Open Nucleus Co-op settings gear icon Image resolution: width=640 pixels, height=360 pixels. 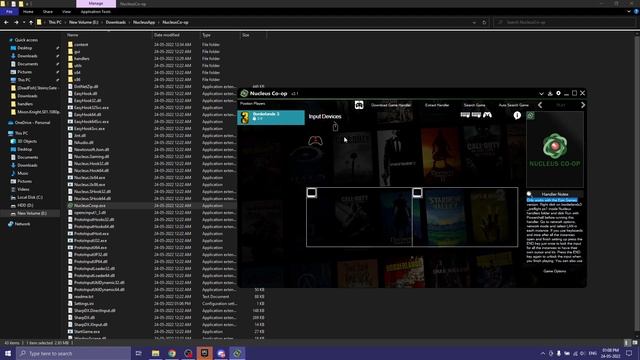point(558,93)
